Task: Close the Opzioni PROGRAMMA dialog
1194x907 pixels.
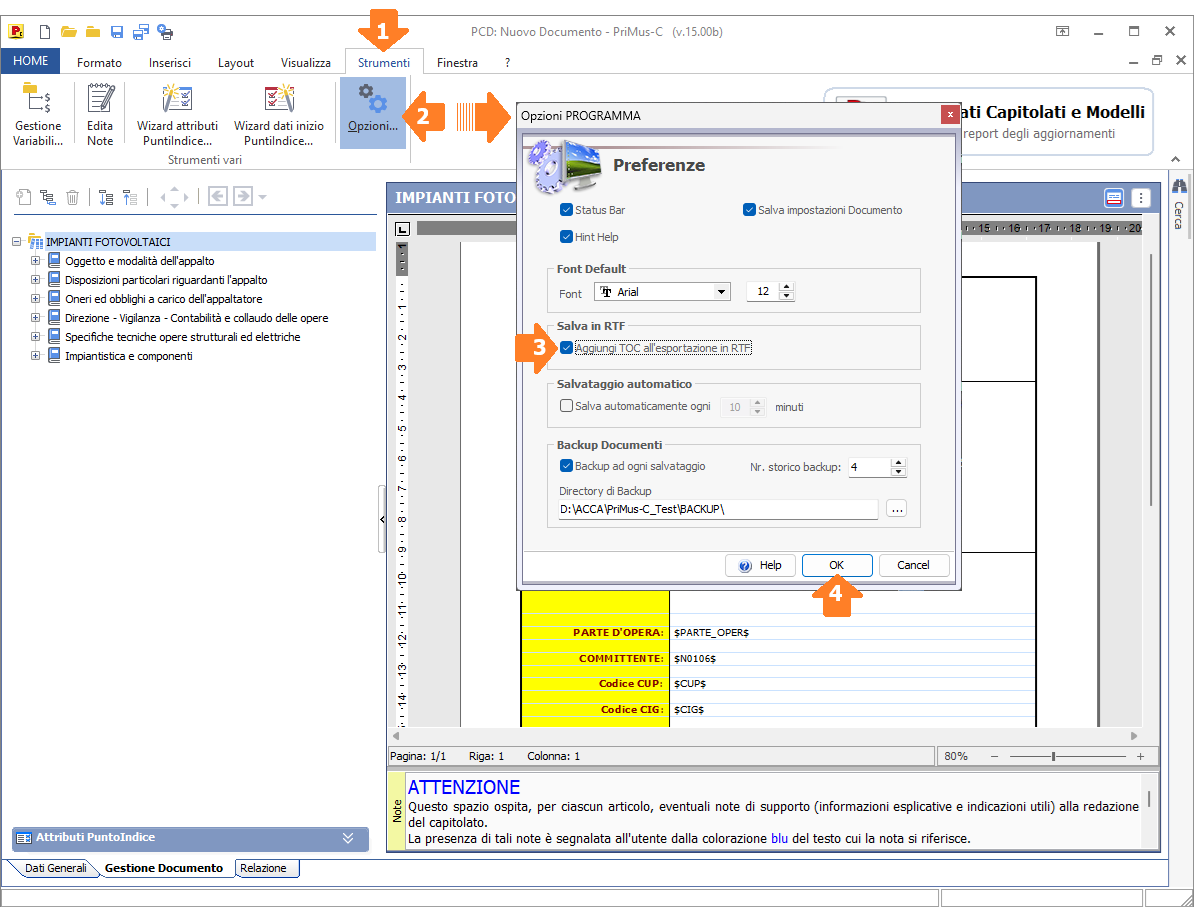Action: [950, 114]
